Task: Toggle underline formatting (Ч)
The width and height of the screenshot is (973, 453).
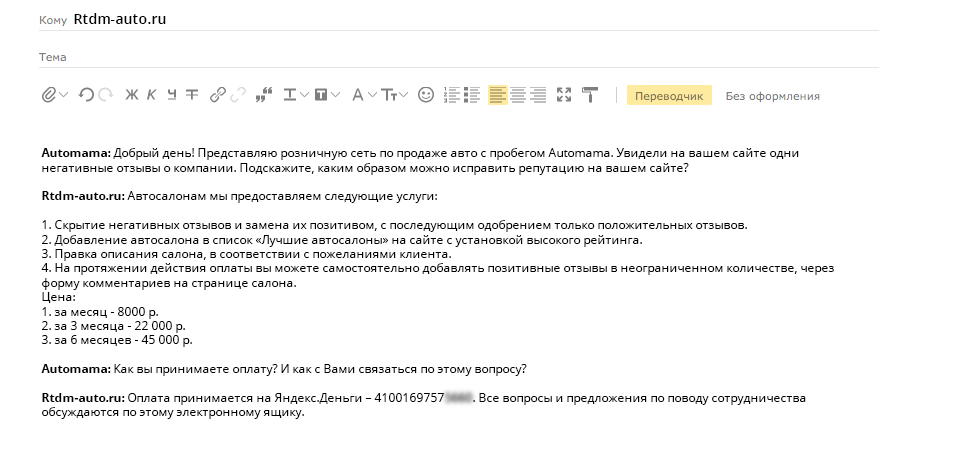Action: [172, 95]
